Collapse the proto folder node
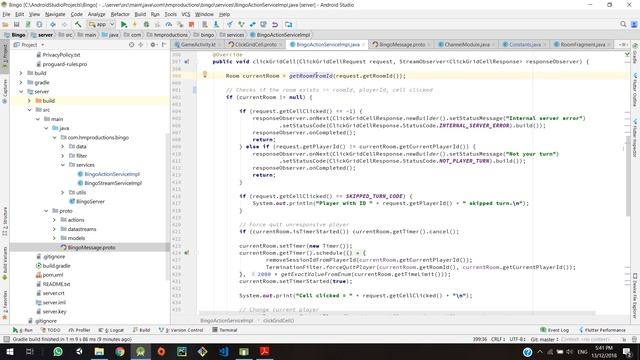Screen dimensions: 640x360 pyautogui.click(x=46, y=211)
